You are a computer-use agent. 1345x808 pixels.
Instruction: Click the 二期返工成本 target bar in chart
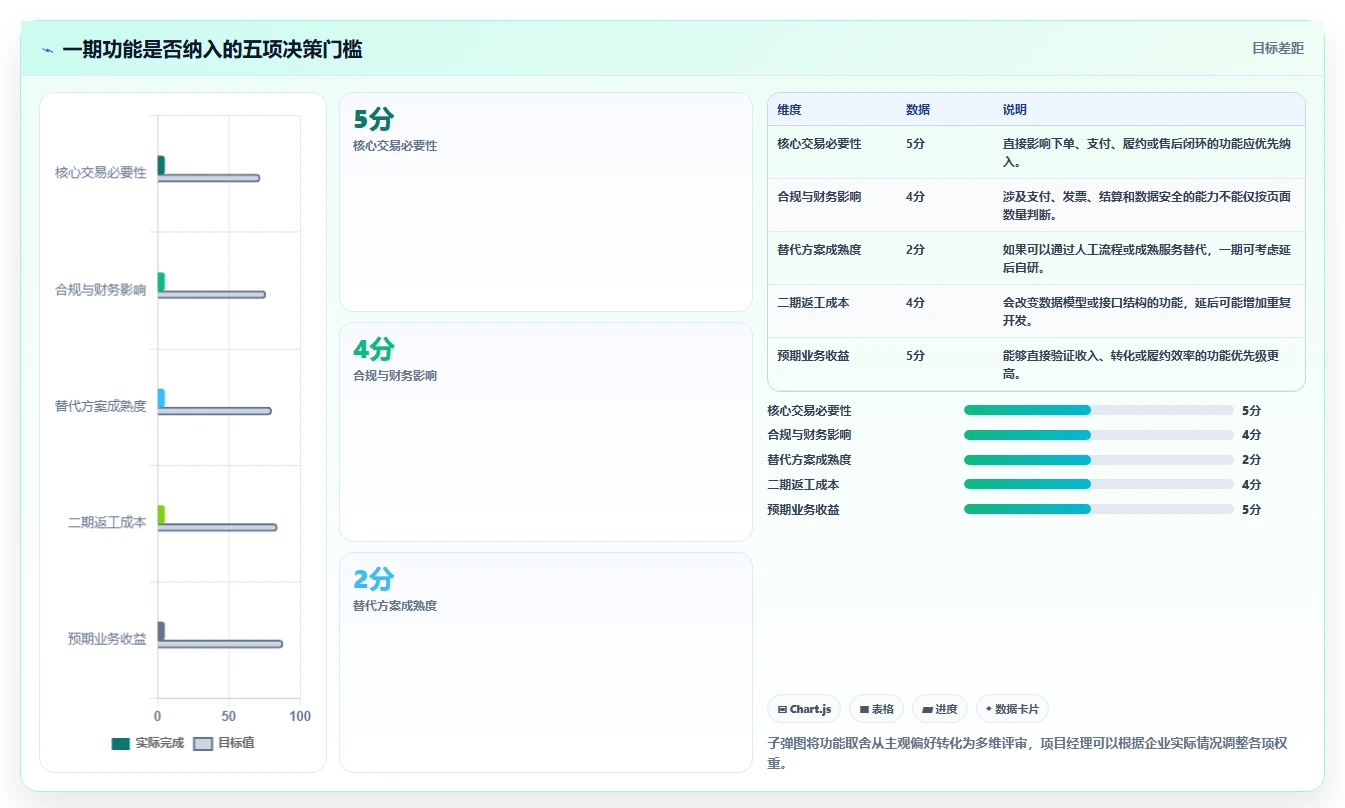(217, 527)
